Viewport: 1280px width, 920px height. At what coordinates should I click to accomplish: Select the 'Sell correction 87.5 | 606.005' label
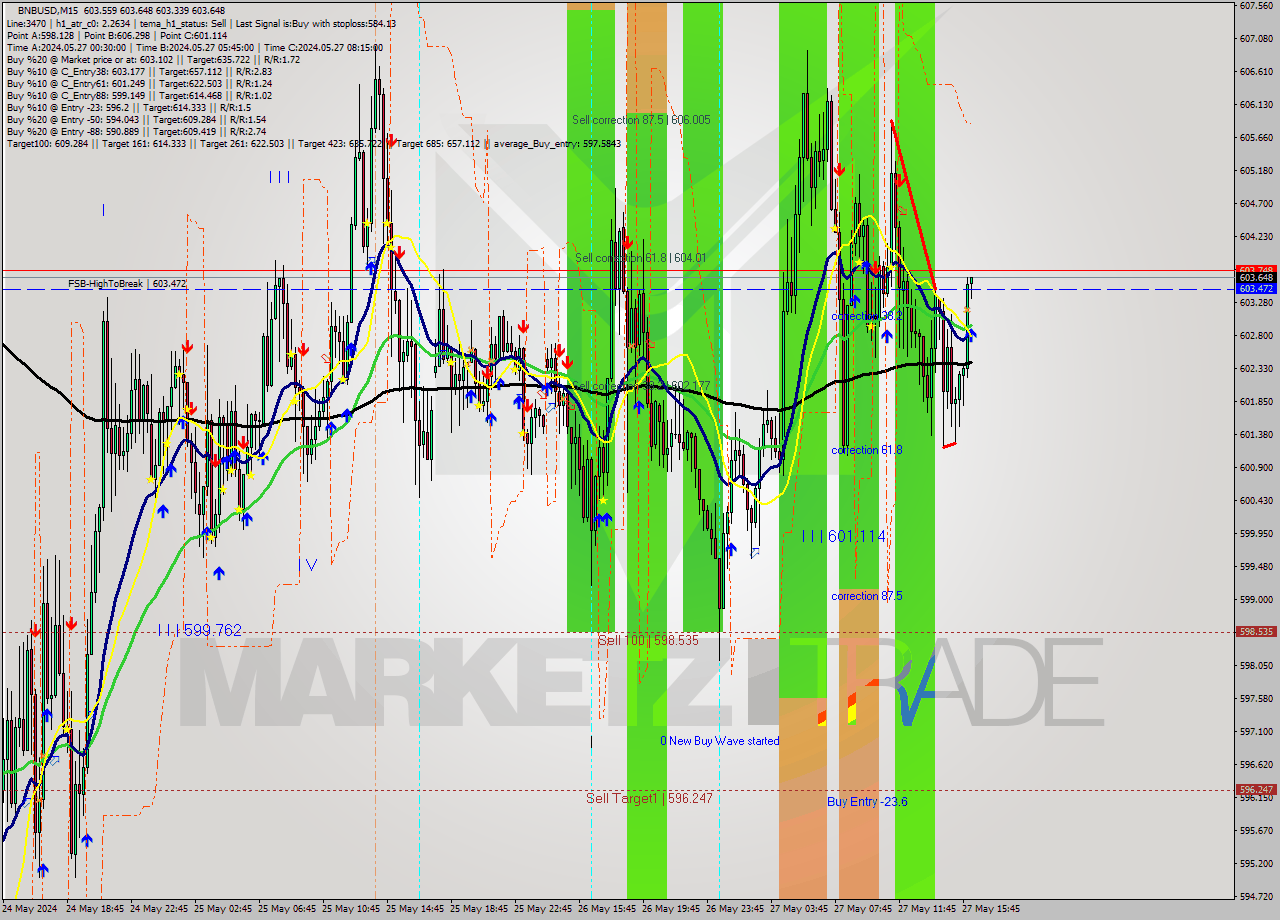(641, 119)
